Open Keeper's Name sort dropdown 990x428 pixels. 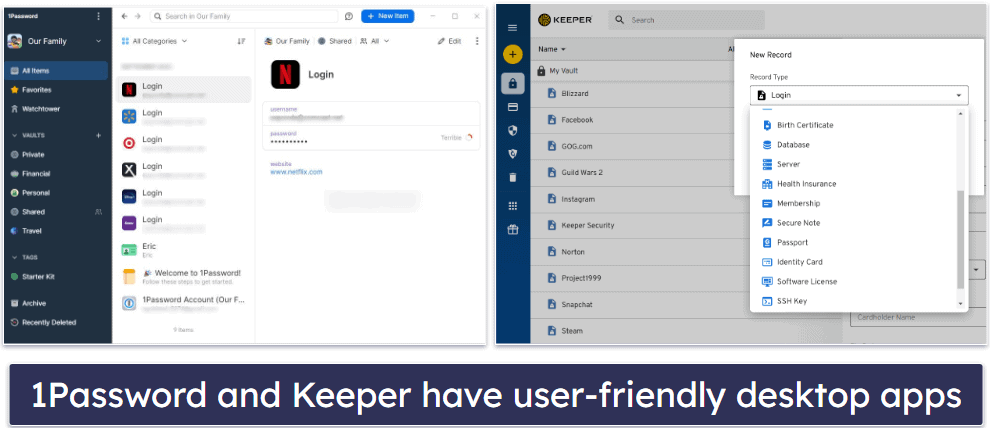(552, 49)
